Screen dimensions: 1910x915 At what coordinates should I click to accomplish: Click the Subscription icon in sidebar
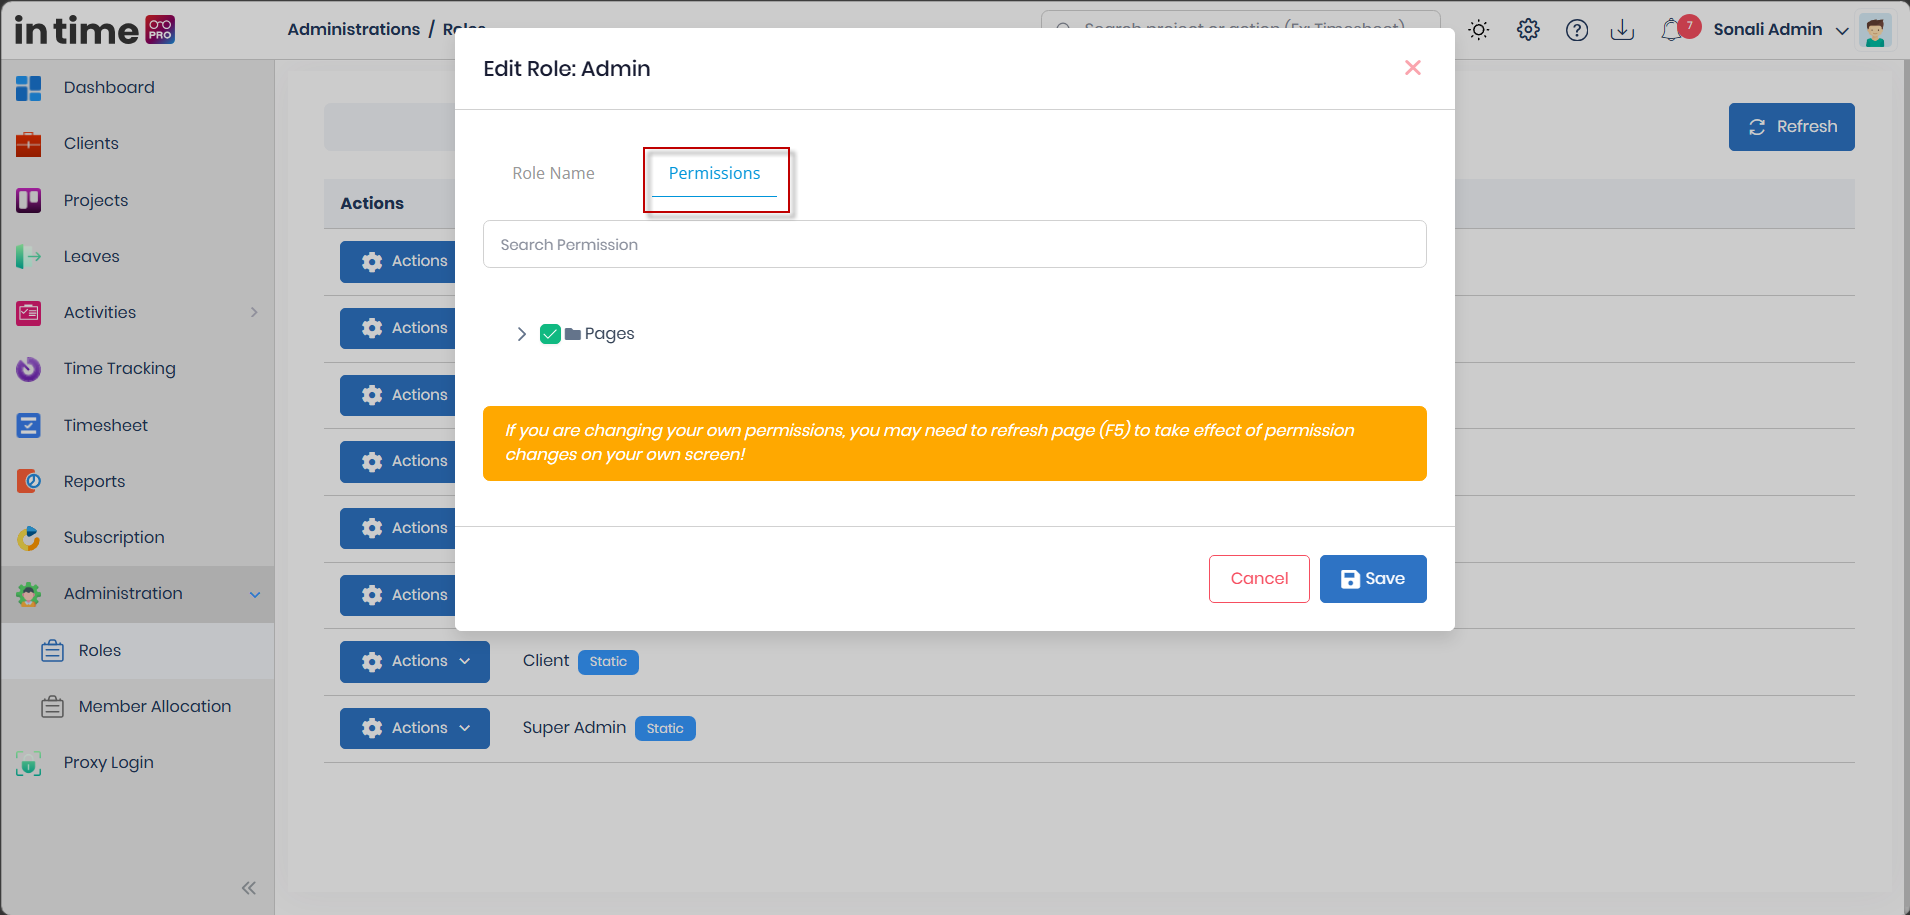[x=29, y=538]
